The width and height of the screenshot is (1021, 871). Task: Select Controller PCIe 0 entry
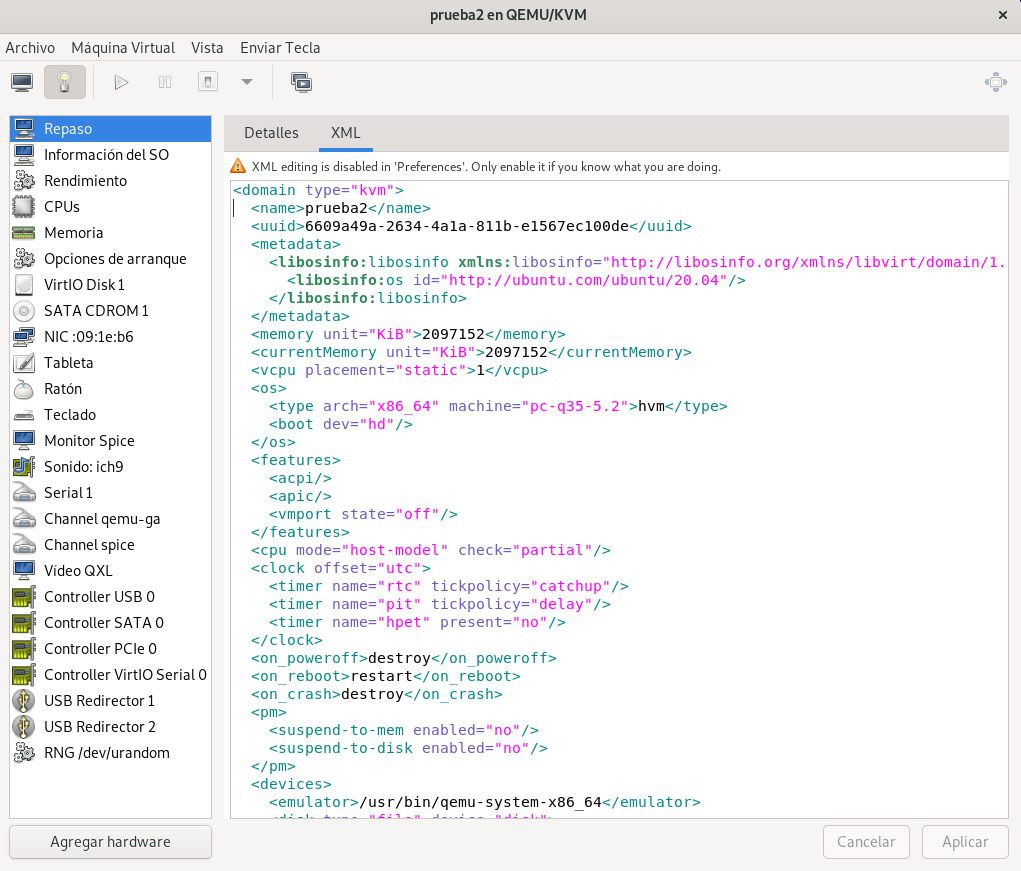tap(111, 649)
